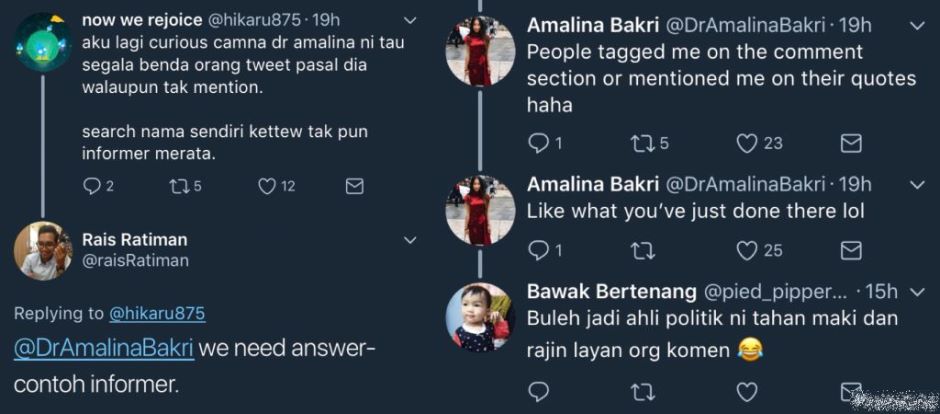Open the Amalina Bakri profile name
Viewport: 940px width, 414px height.
[592, 24]
